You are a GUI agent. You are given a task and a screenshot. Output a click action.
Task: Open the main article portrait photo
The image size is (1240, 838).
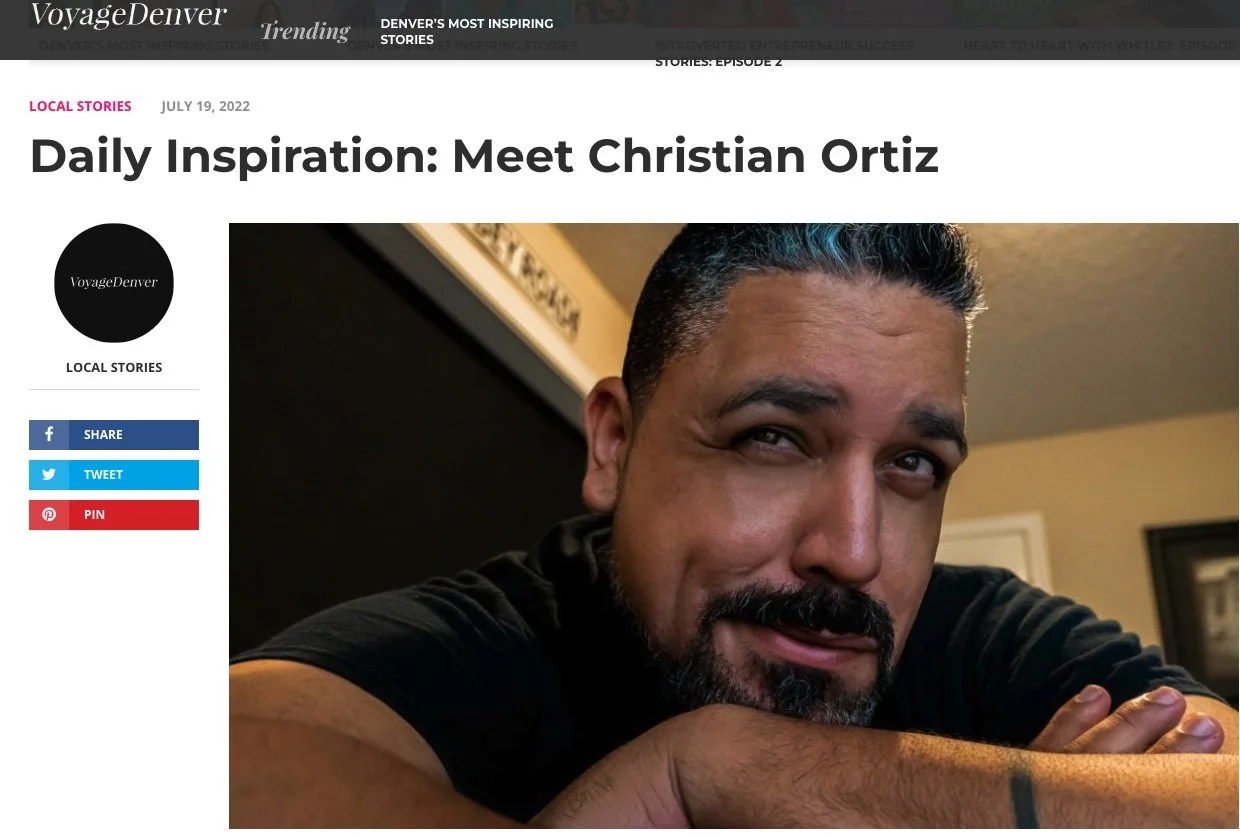[734, 526]
